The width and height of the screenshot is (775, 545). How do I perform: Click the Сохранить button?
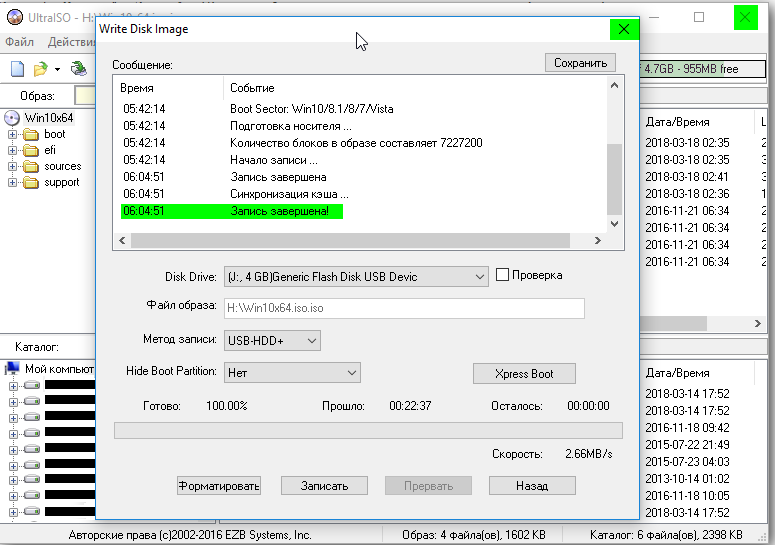[x=580, y=63]
